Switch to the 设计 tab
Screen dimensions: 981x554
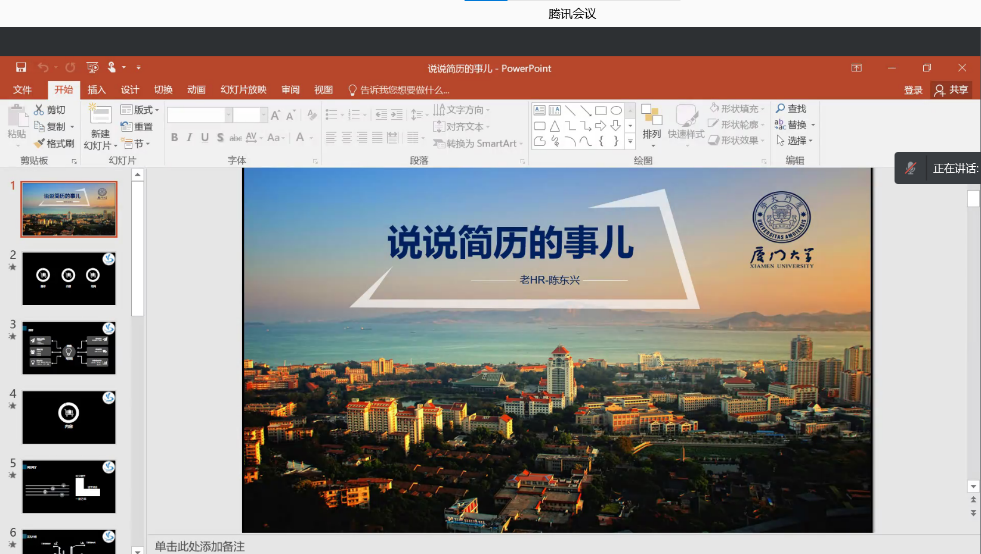pyautogui.click(x=130, y=90)
